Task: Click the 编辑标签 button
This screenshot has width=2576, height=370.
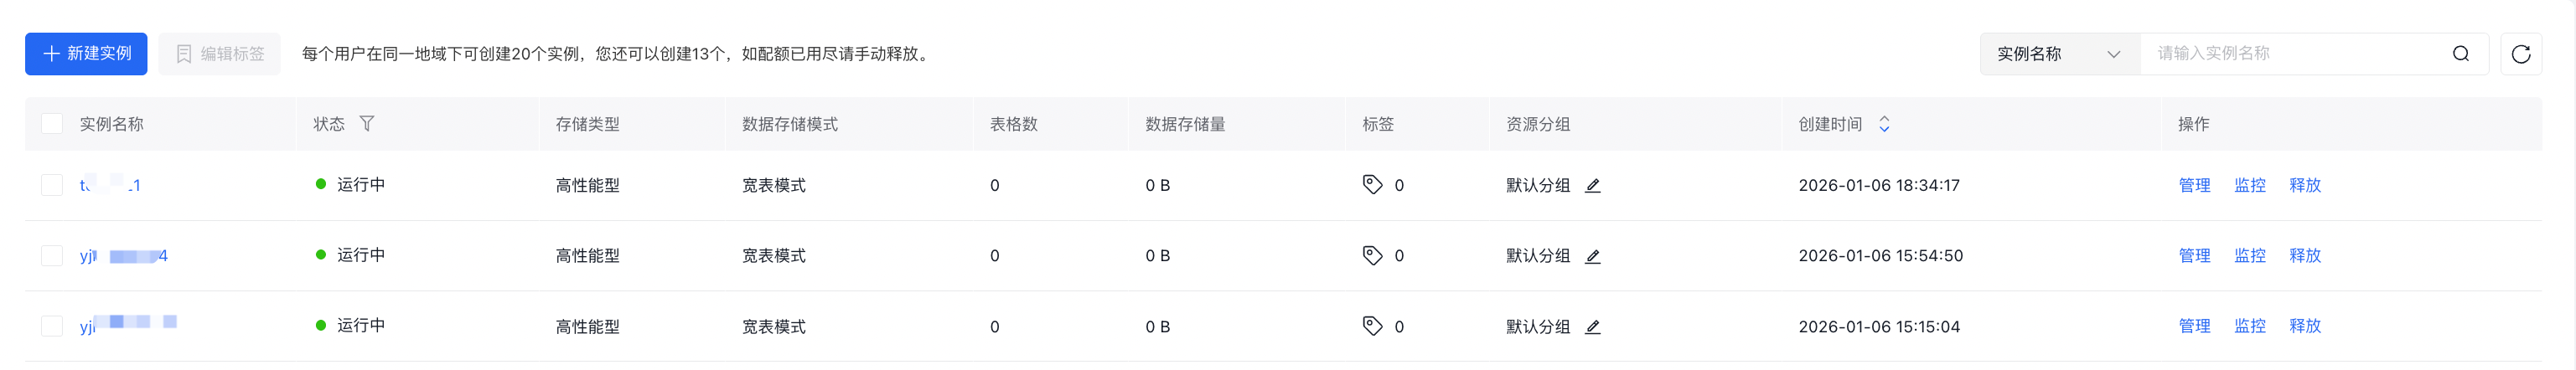Action: point(220,54)
